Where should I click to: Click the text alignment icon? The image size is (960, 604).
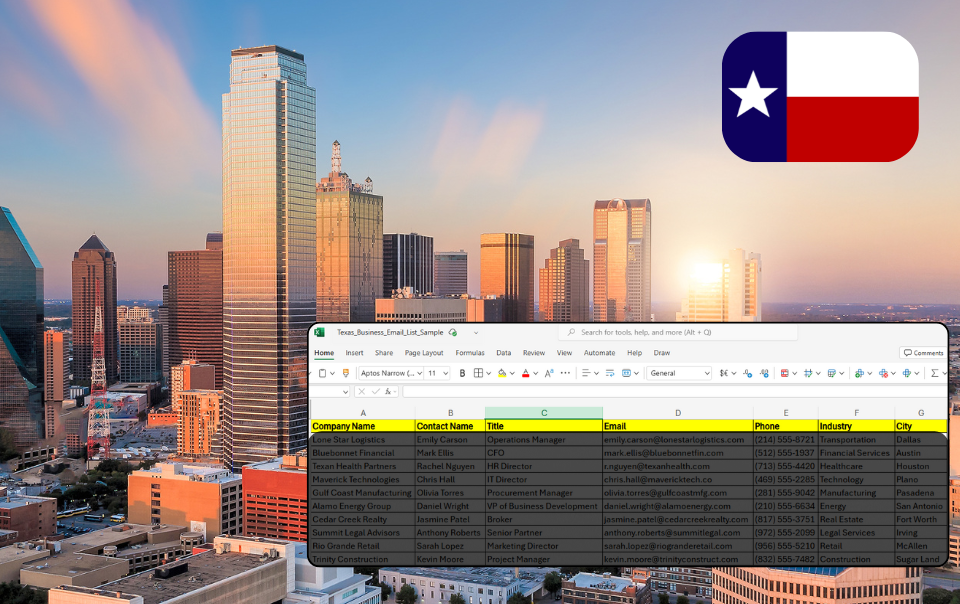coord(585,373)
